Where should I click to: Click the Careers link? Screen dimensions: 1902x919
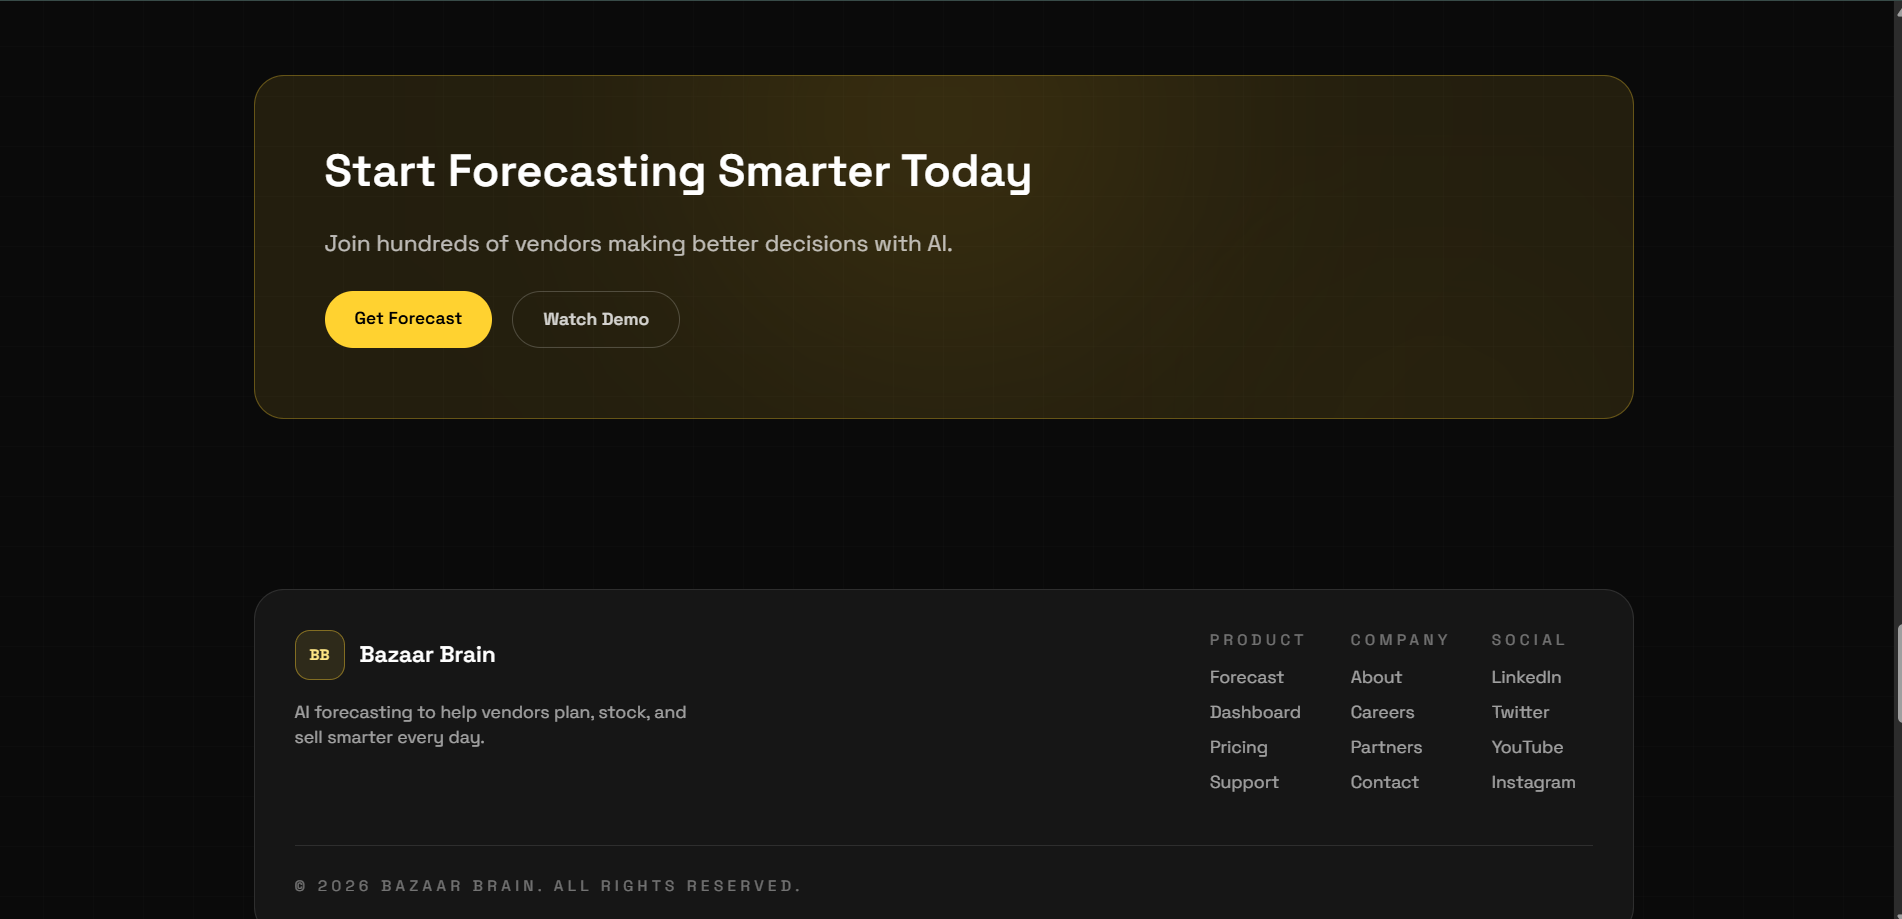tap(1383, 712)
